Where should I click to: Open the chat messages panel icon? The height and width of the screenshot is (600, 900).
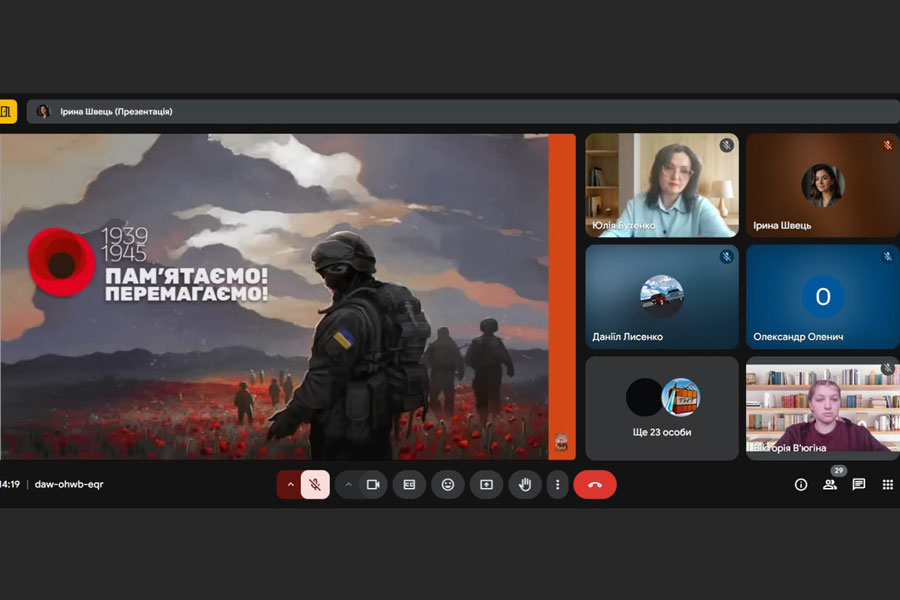click(x=859, y=485)
